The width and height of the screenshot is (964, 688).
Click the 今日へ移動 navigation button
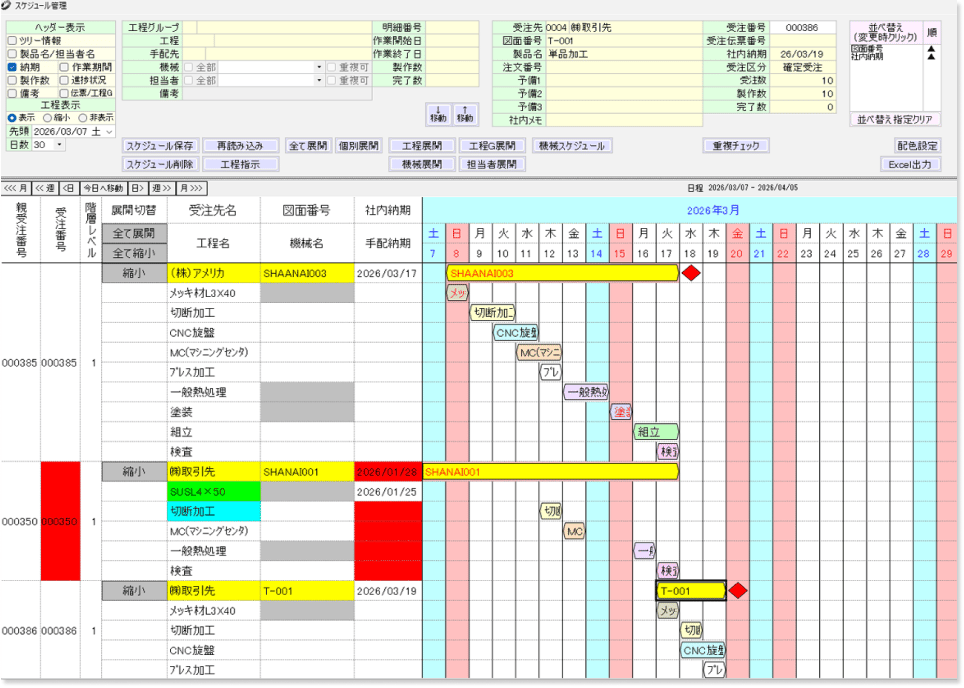click(103, 188)
